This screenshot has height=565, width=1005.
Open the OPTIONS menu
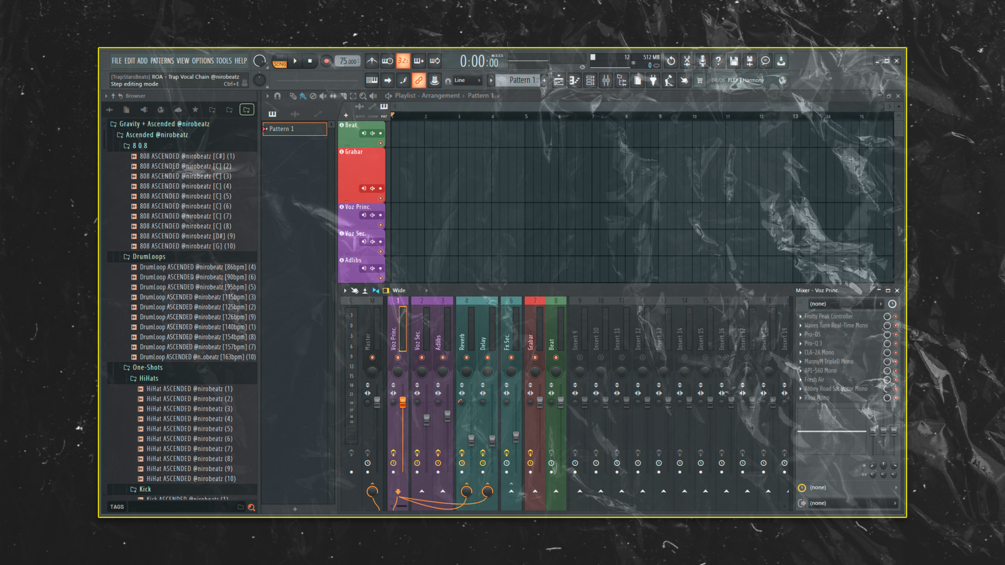tap(203, 61)
